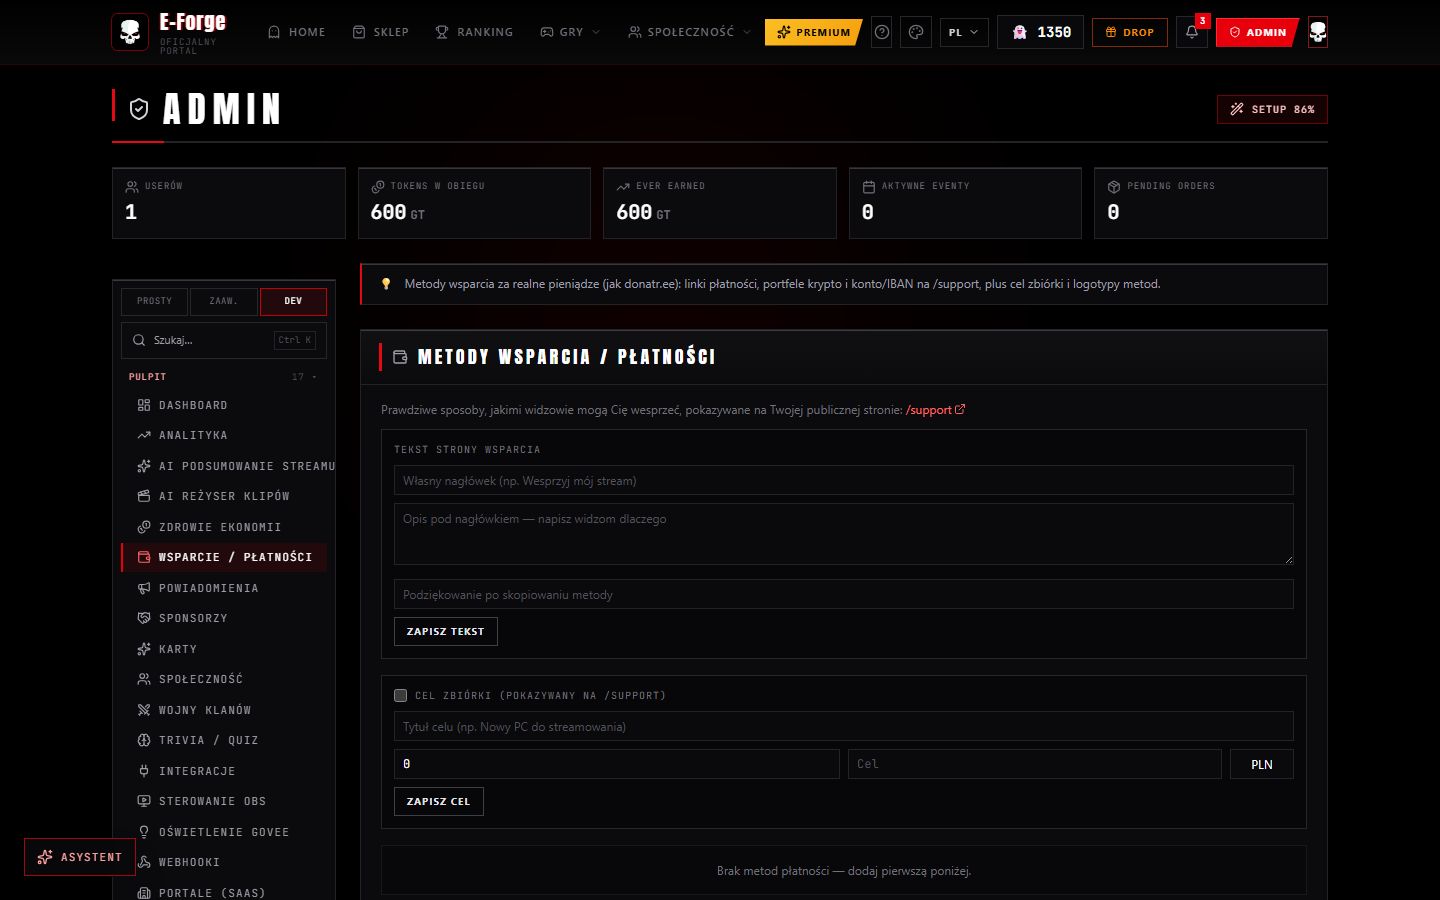1440x900 pixels.
Task: Click the Setup 86% progress badge
Action: [x=1272, y=109]
